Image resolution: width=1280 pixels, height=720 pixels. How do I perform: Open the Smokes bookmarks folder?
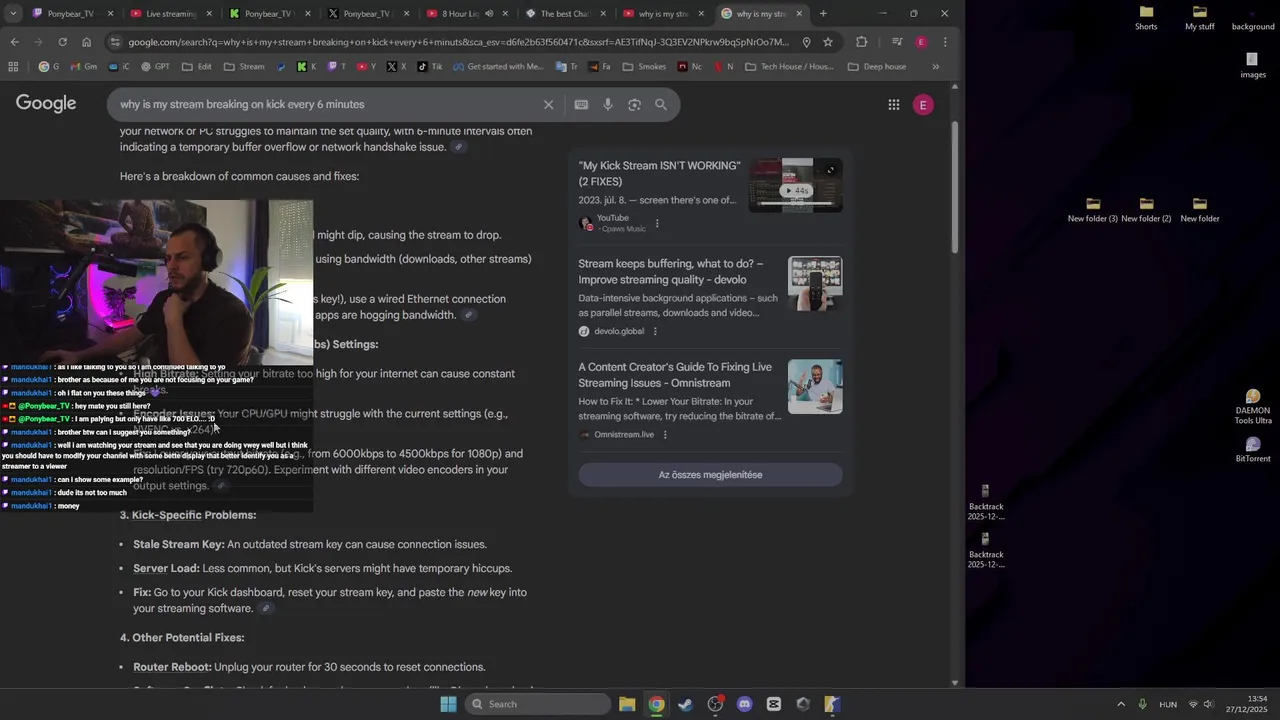pyautogui.click(x=644, y=67)
